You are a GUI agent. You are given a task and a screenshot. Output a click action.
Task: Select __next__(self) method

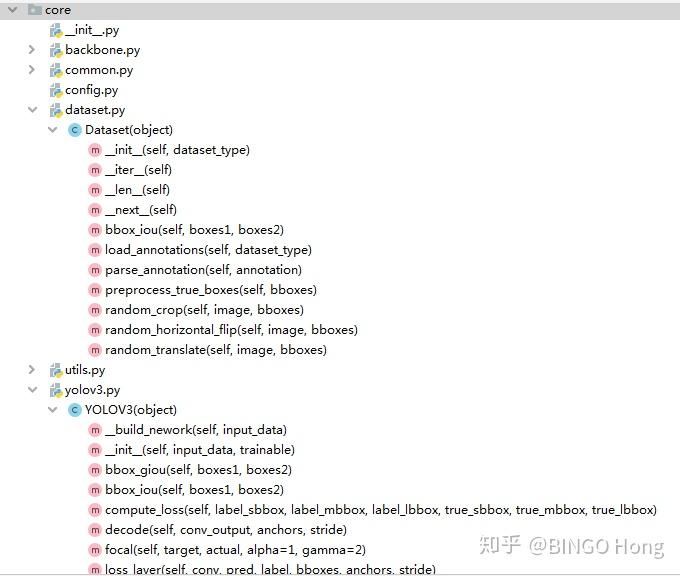pyautogui.click(x=141, y=210)
